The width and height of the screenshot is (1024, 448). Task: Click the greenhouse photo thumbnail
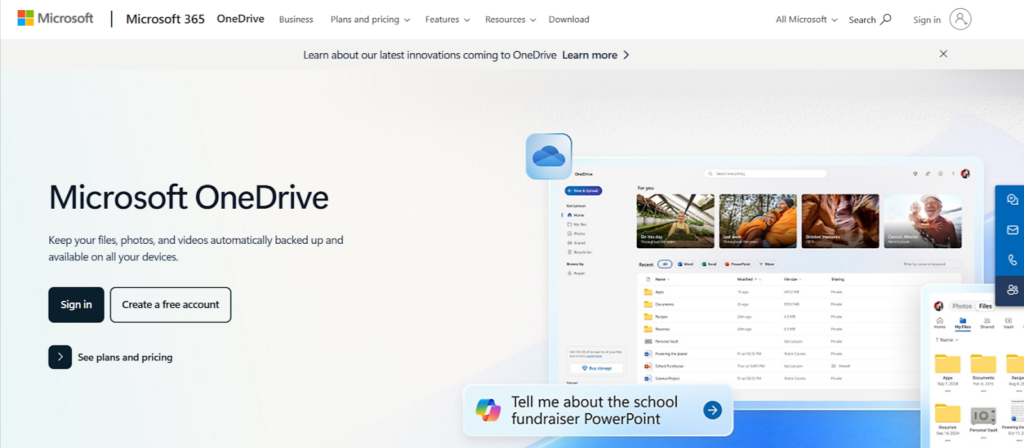click(x=675, y=221)
